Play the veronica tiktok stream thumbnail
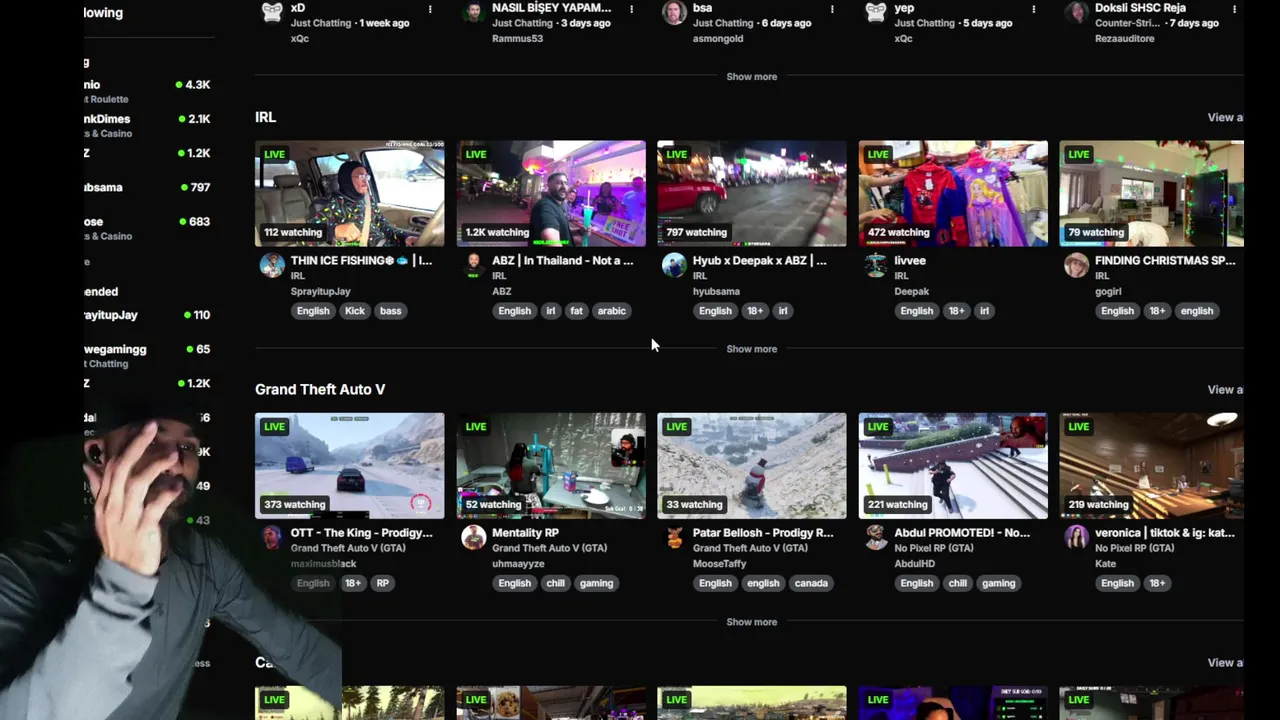 click(x=1152, y=466)
